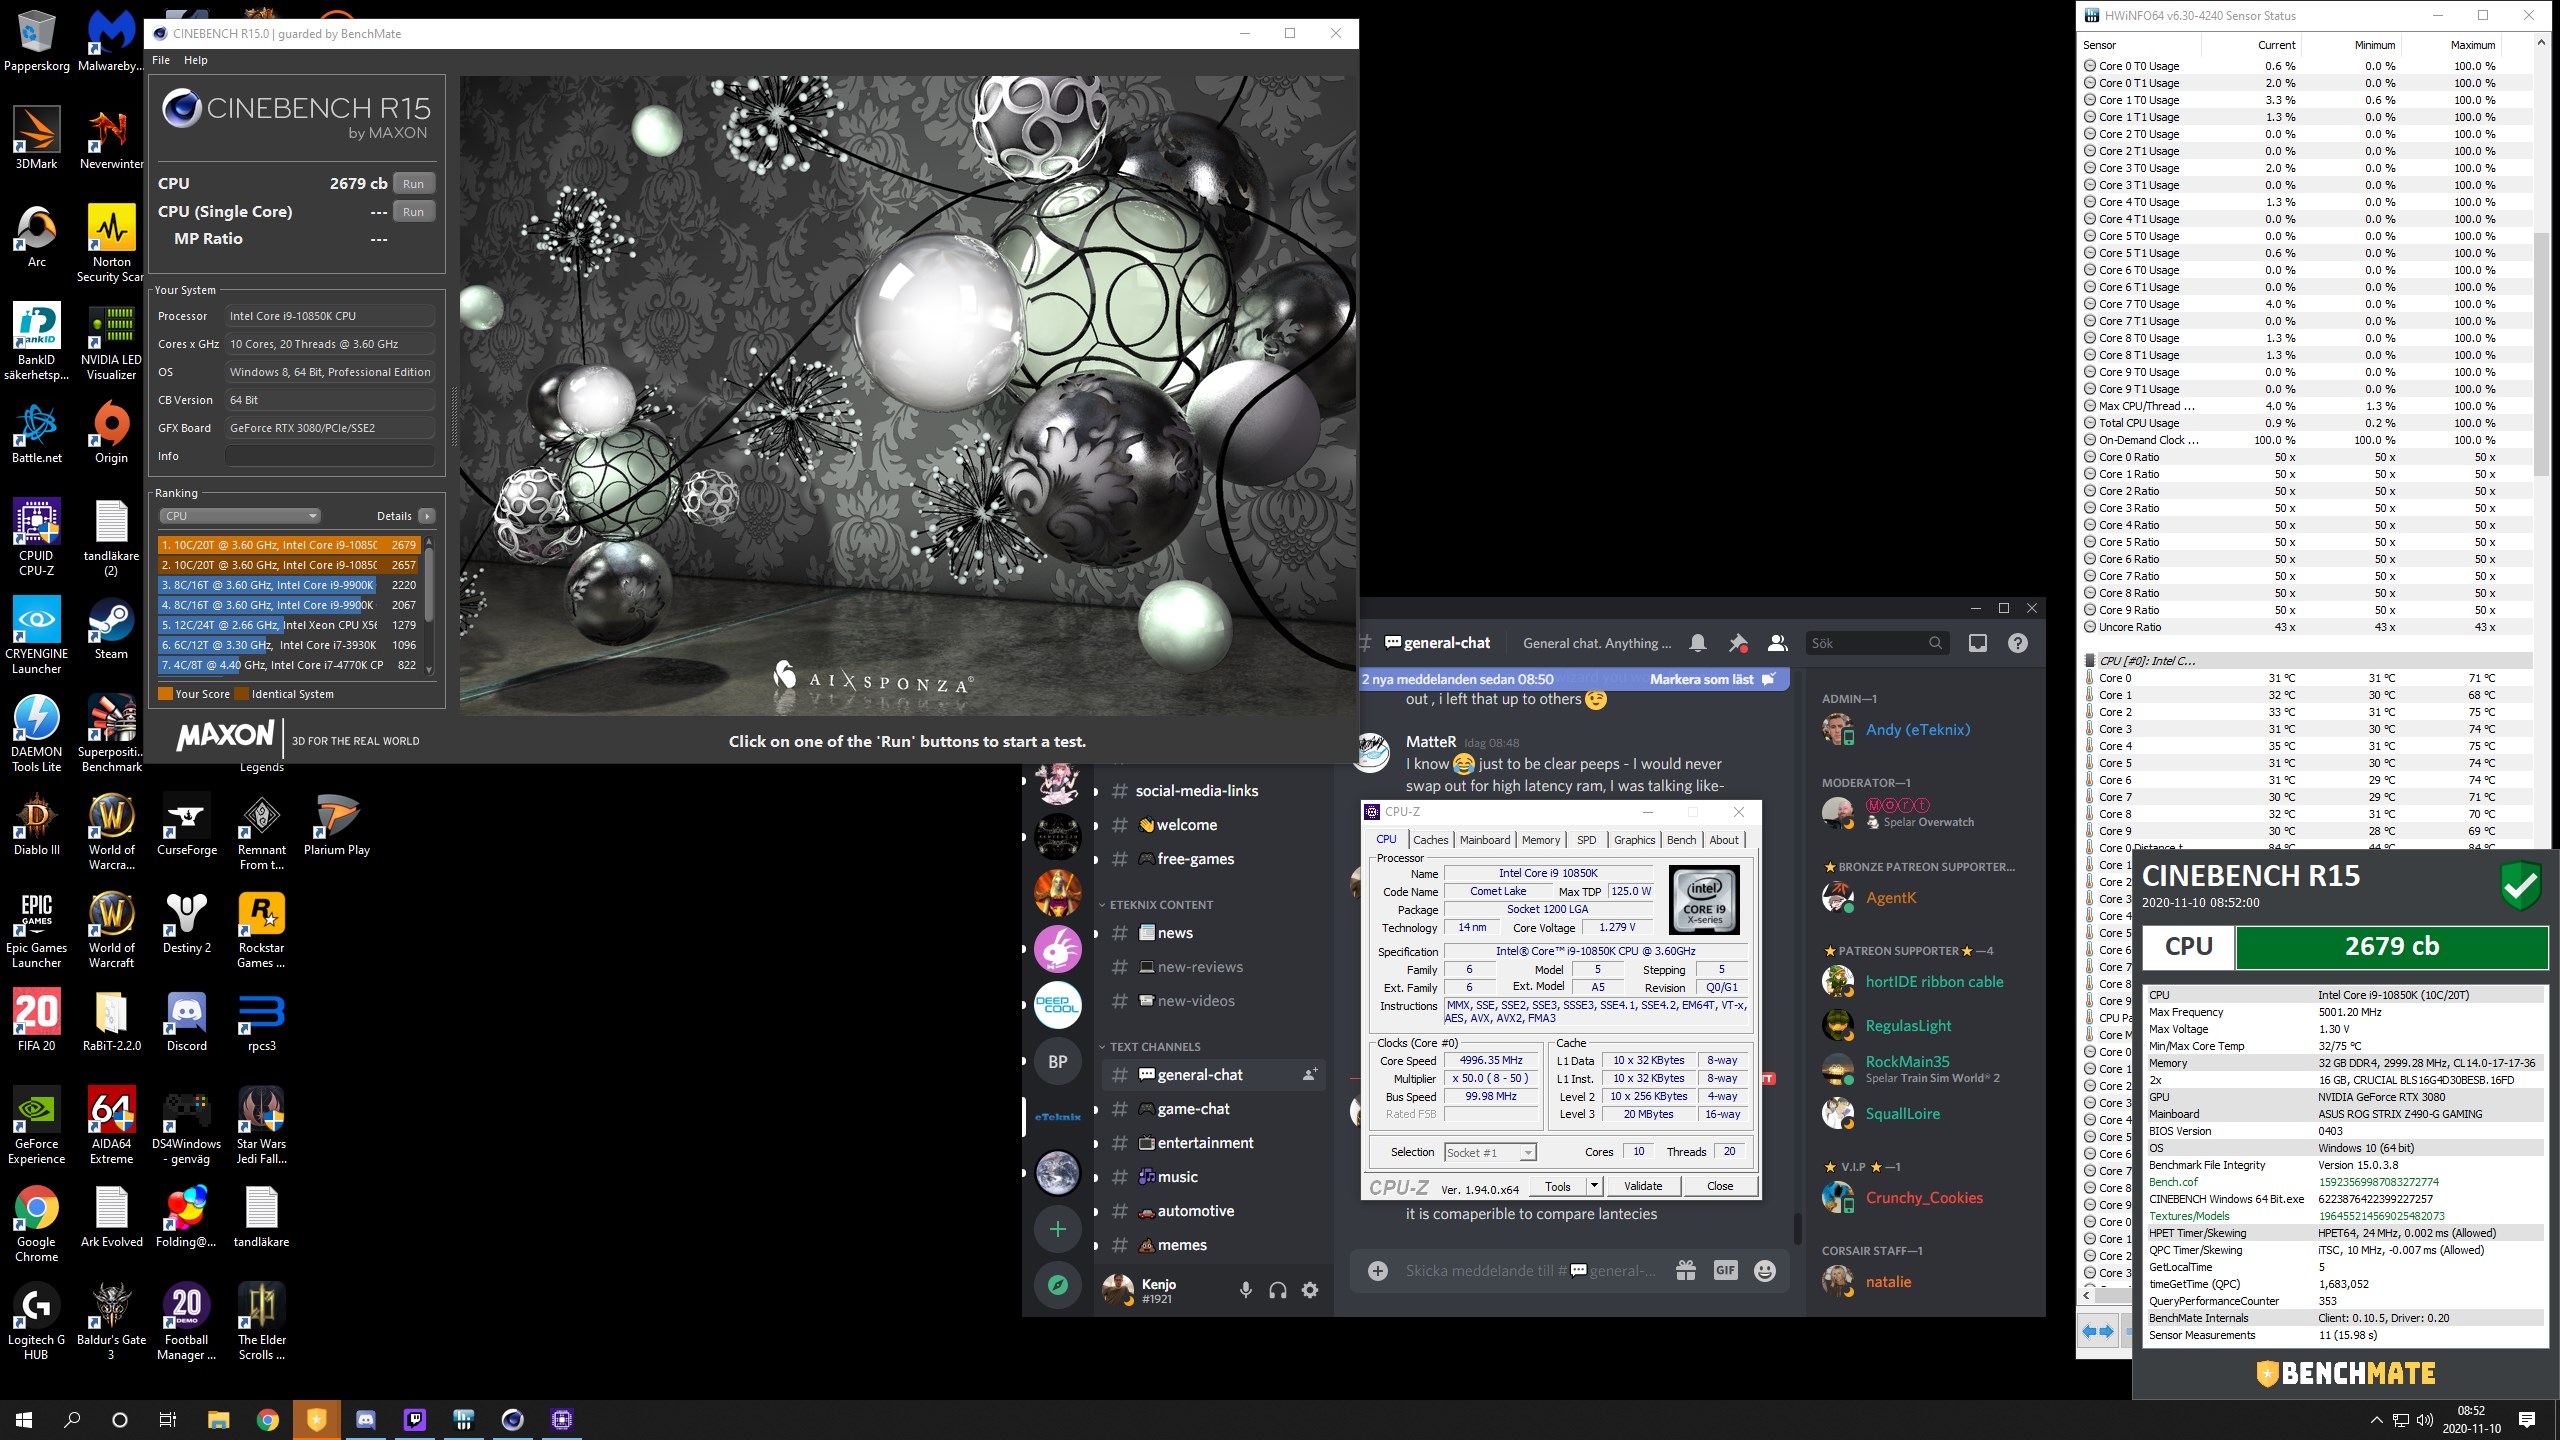Click the CPU-Z Tools button
The width and height of the screenshot is (2560, 1440).
1558,1186
